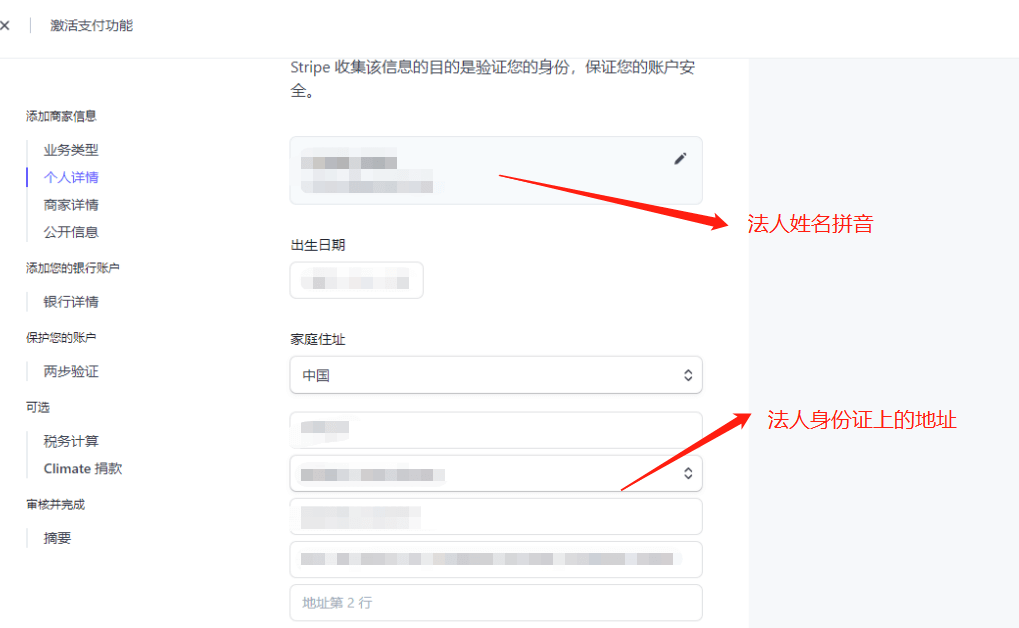Screen dimensions: 1019x628
Task: Close the payment activation page with X
Action: [5, 25]
